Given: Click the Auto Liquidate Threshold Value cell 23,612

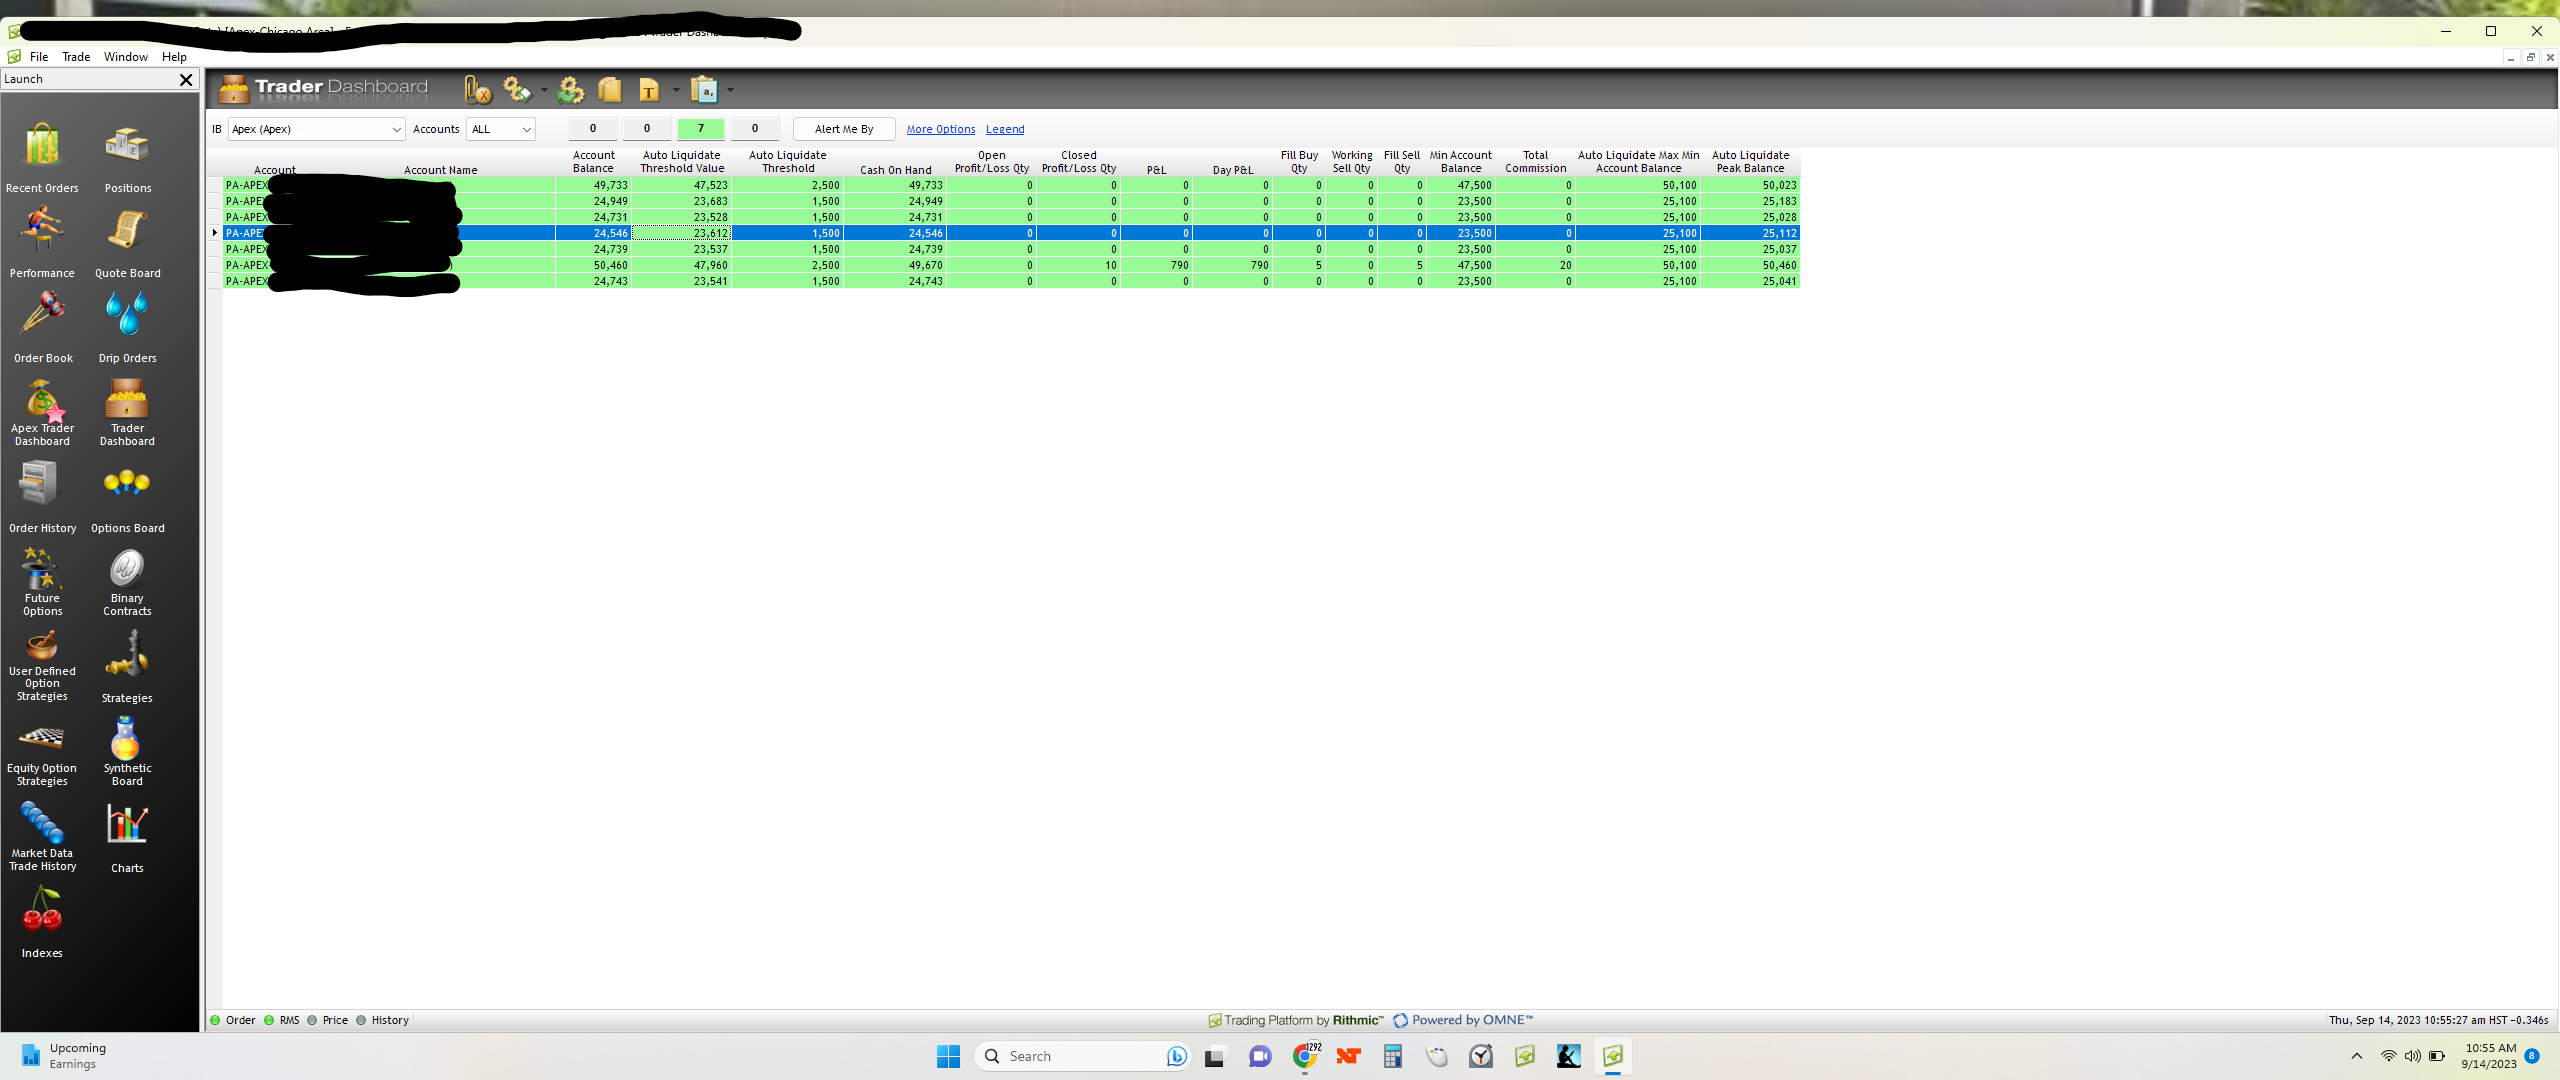Looking at the screenshot, I should pos(682,233).
